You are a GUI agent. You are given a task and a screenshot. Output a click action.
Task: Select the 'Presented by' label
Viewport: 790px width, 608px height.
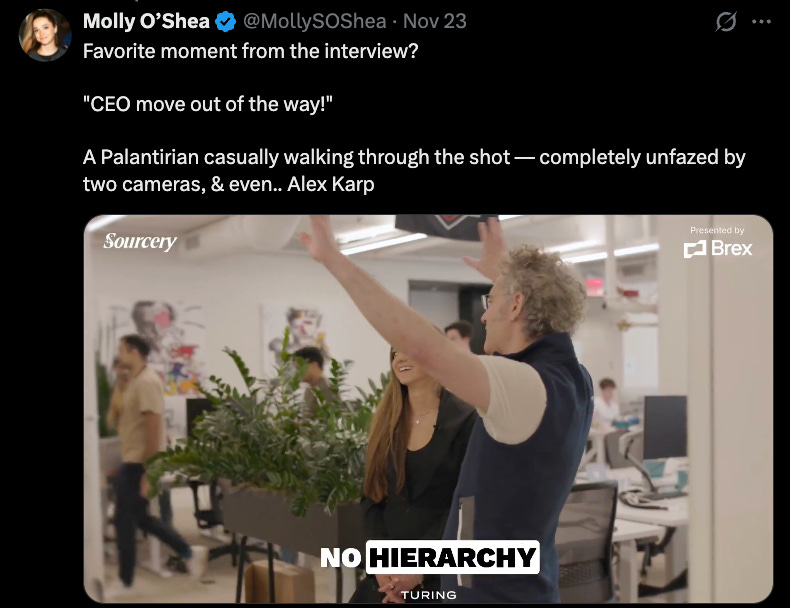click(x=717, y=230)
